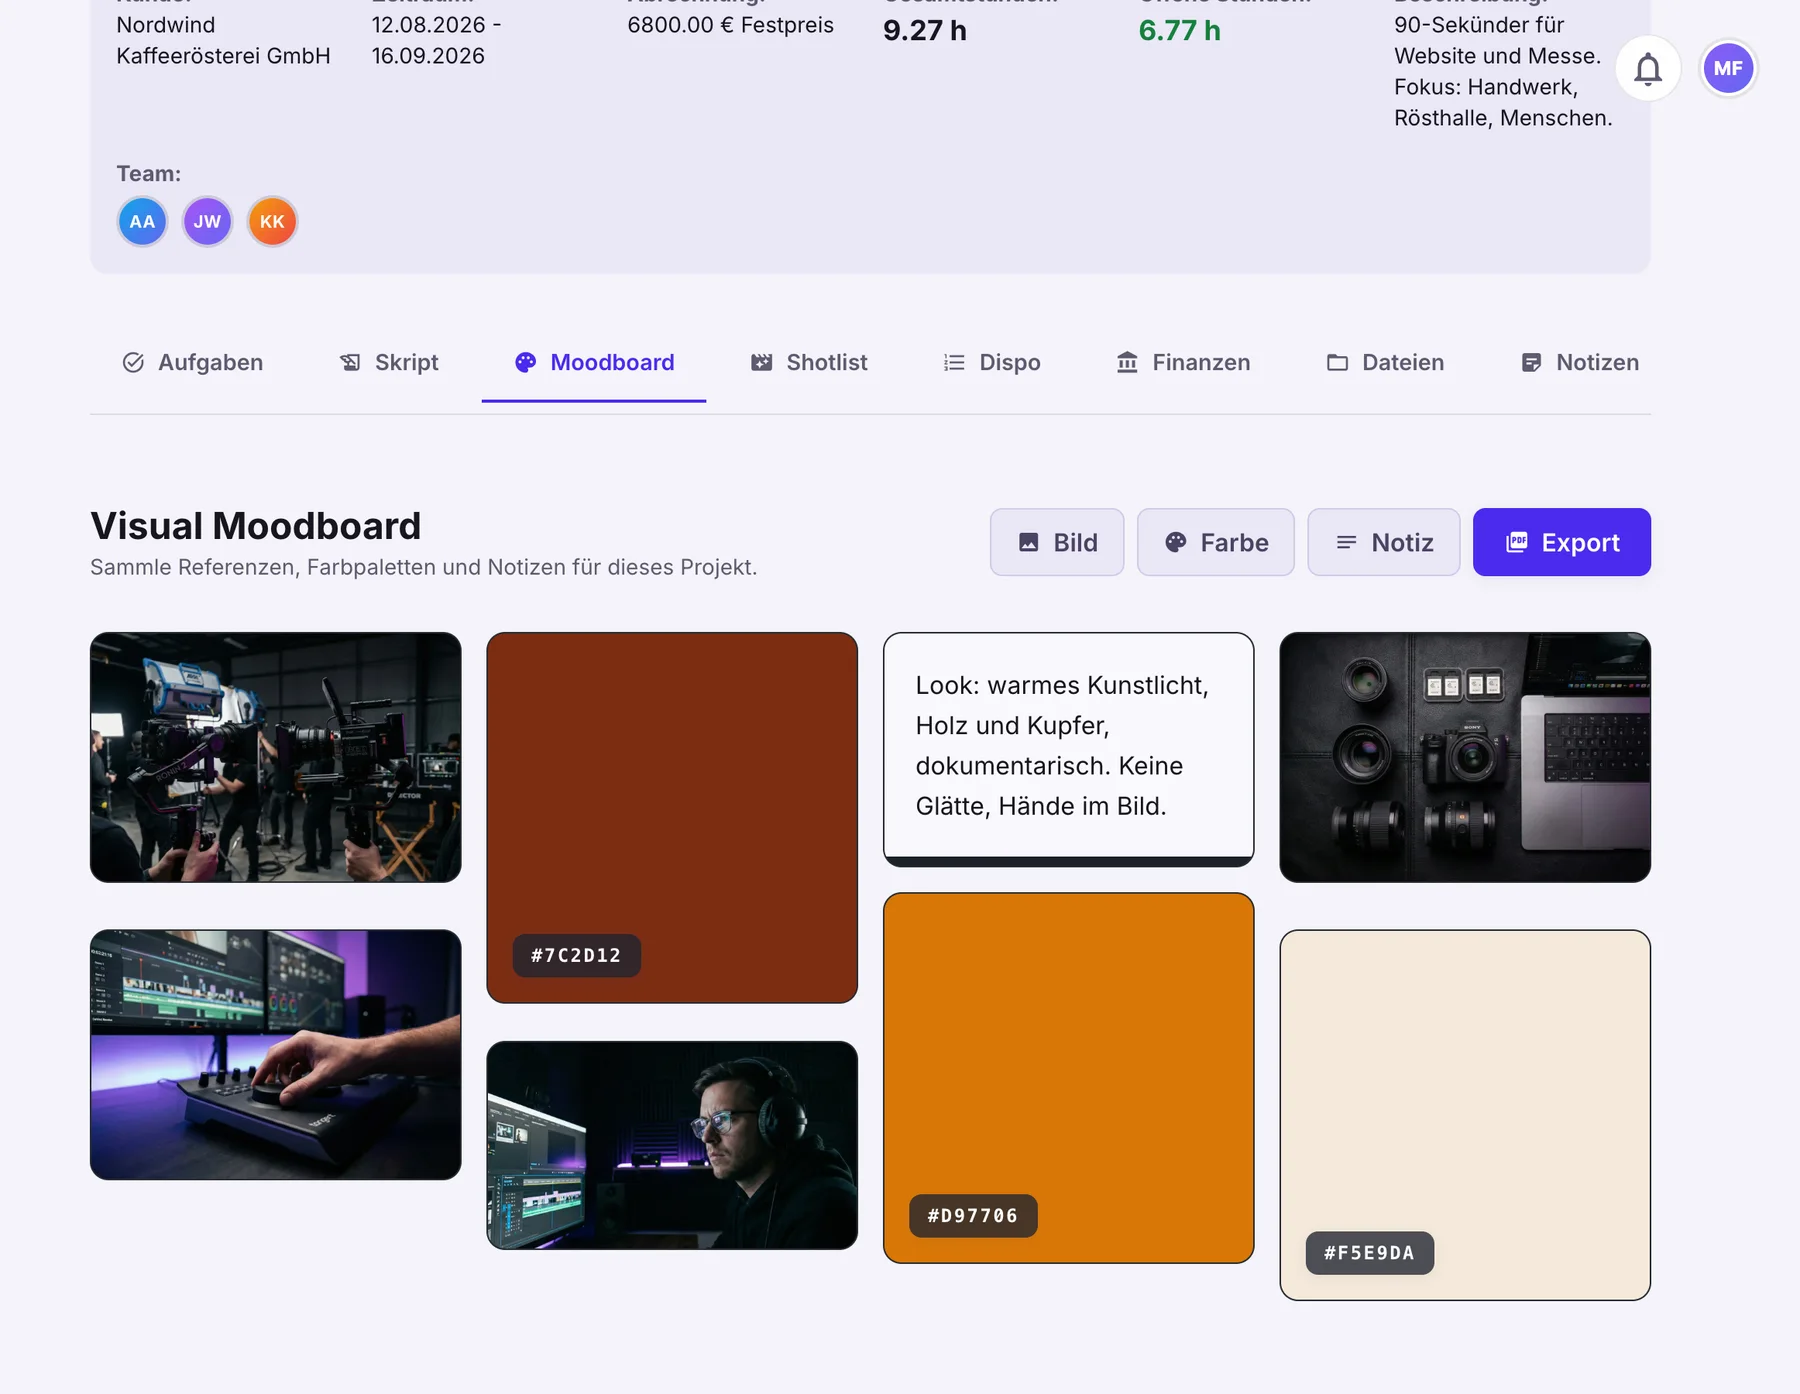This screenshot has width=1800, height=1394.
Task: Click the #D97706 hex label
Action: click(973, 1215)
